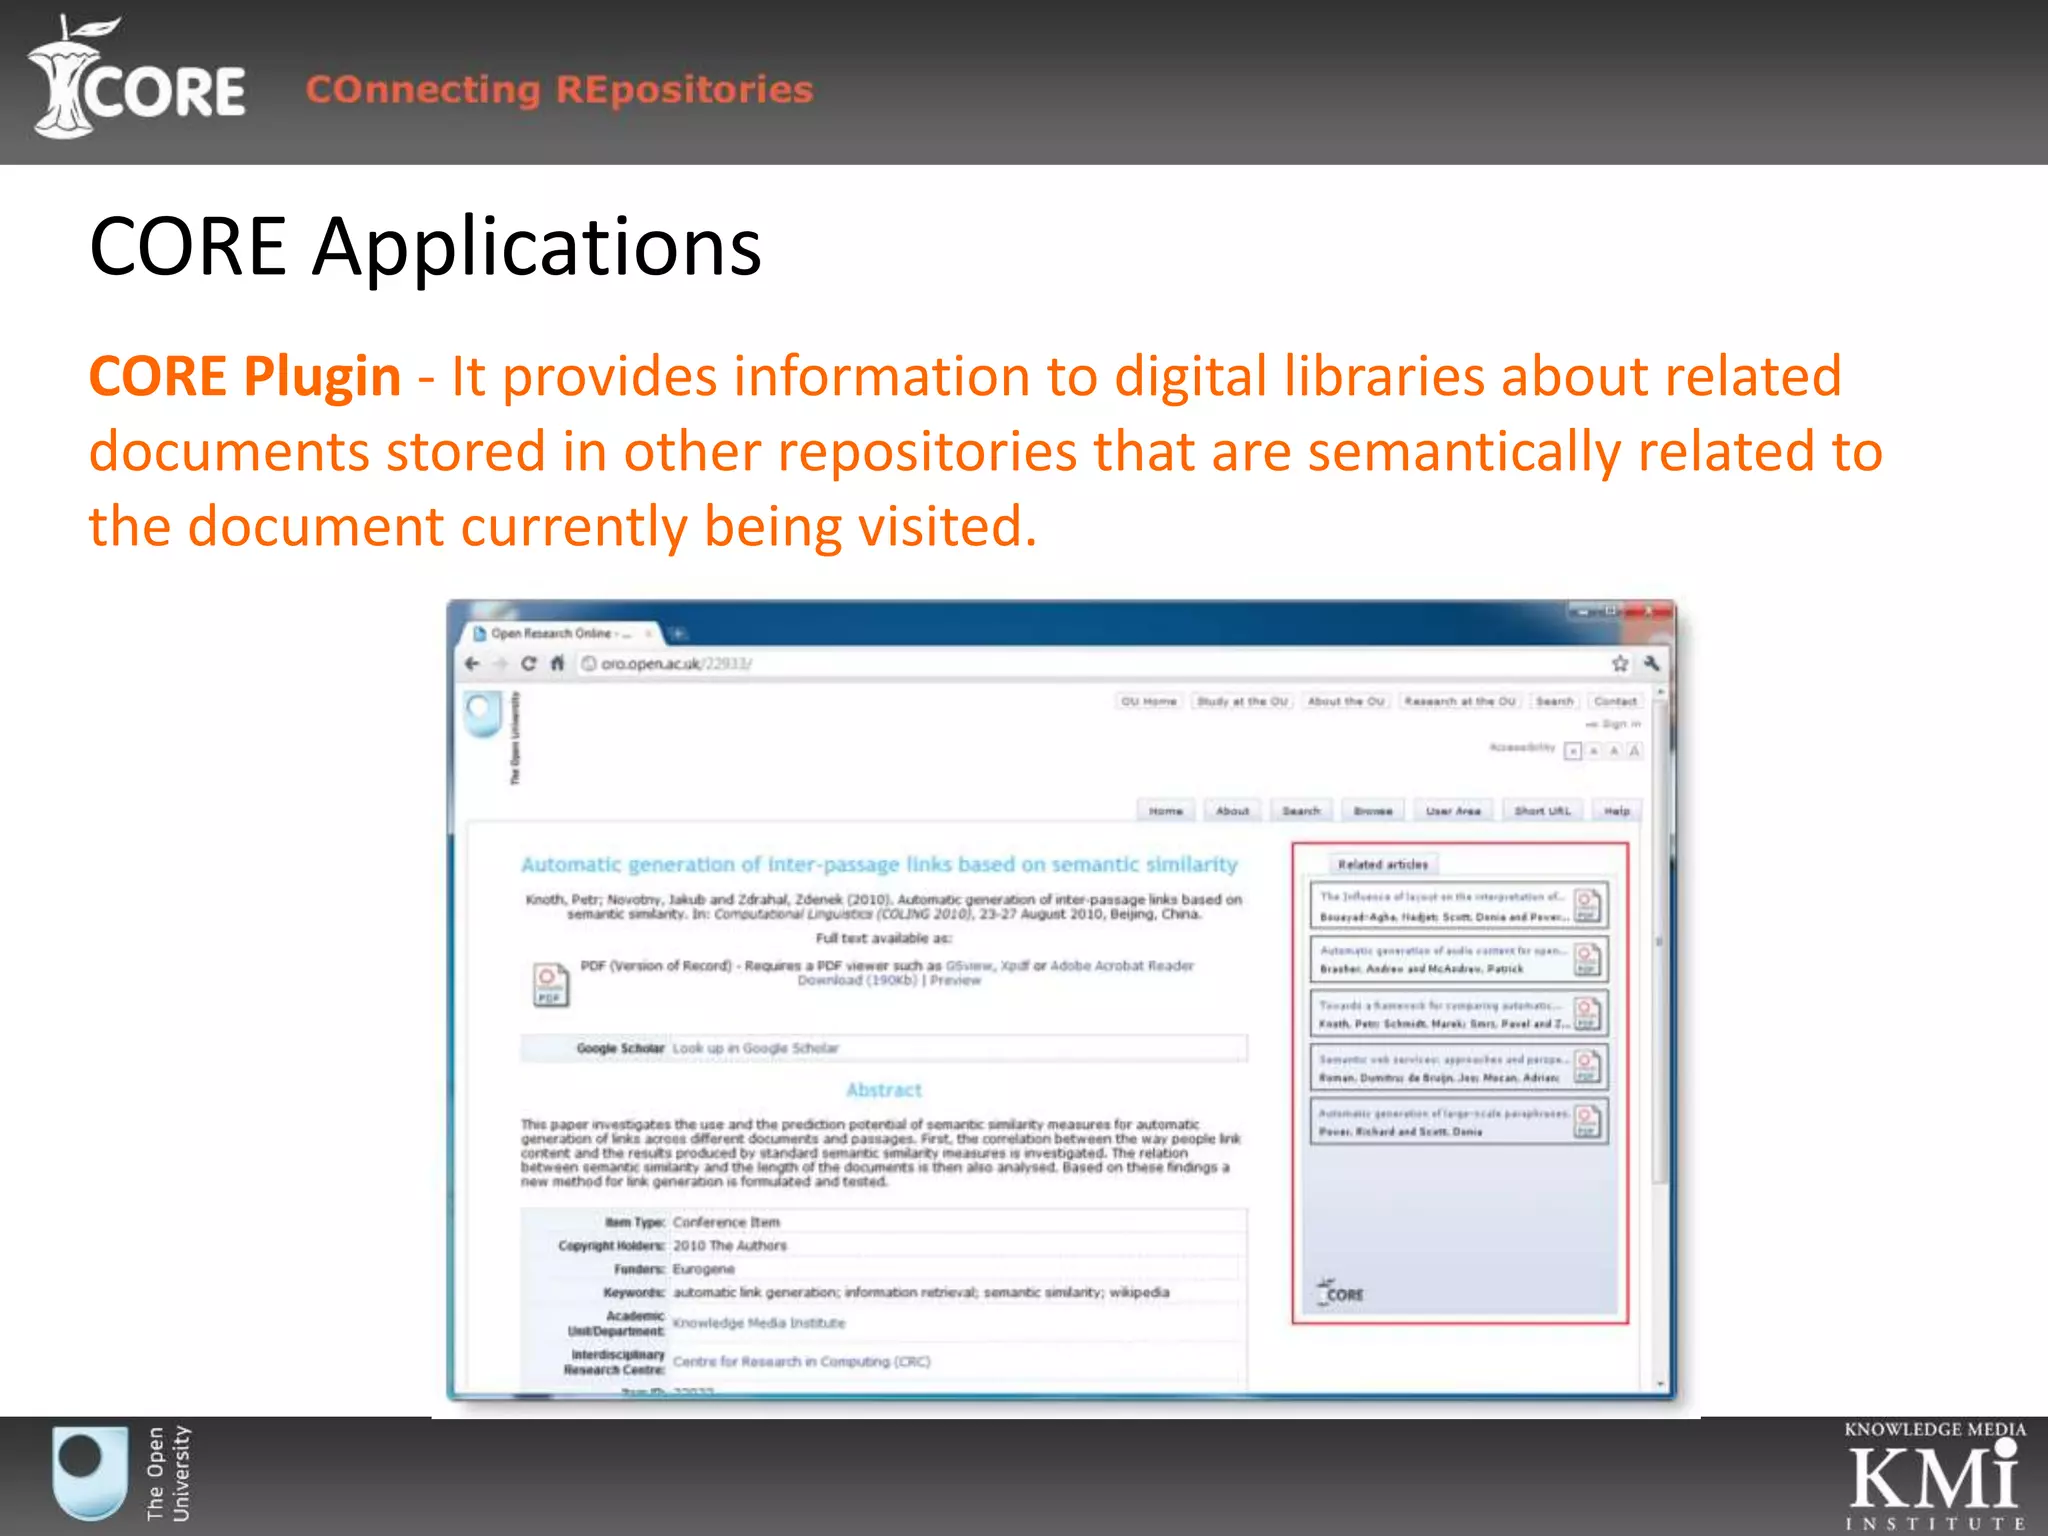
Task: Select the Help navigation tab
Action: [x=1617, y=811]
